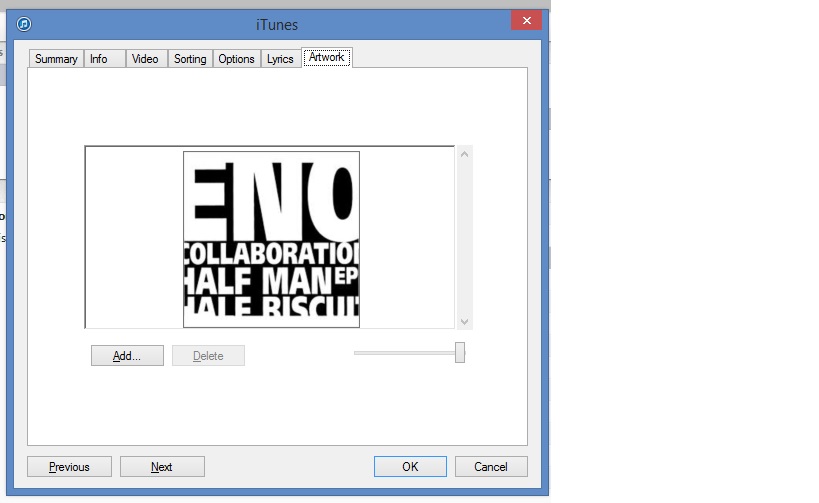Confirm changes with OK

click(x=410, y=466)
